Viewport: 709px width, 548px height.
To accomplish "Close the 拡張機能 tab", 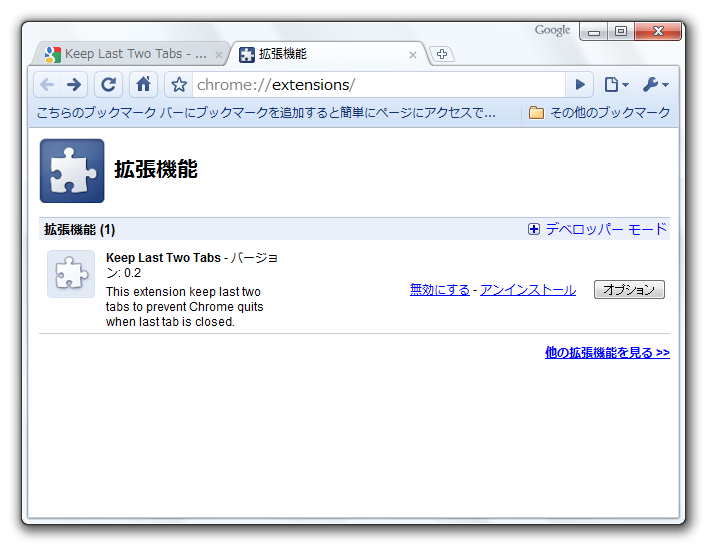I will (412, 55).
